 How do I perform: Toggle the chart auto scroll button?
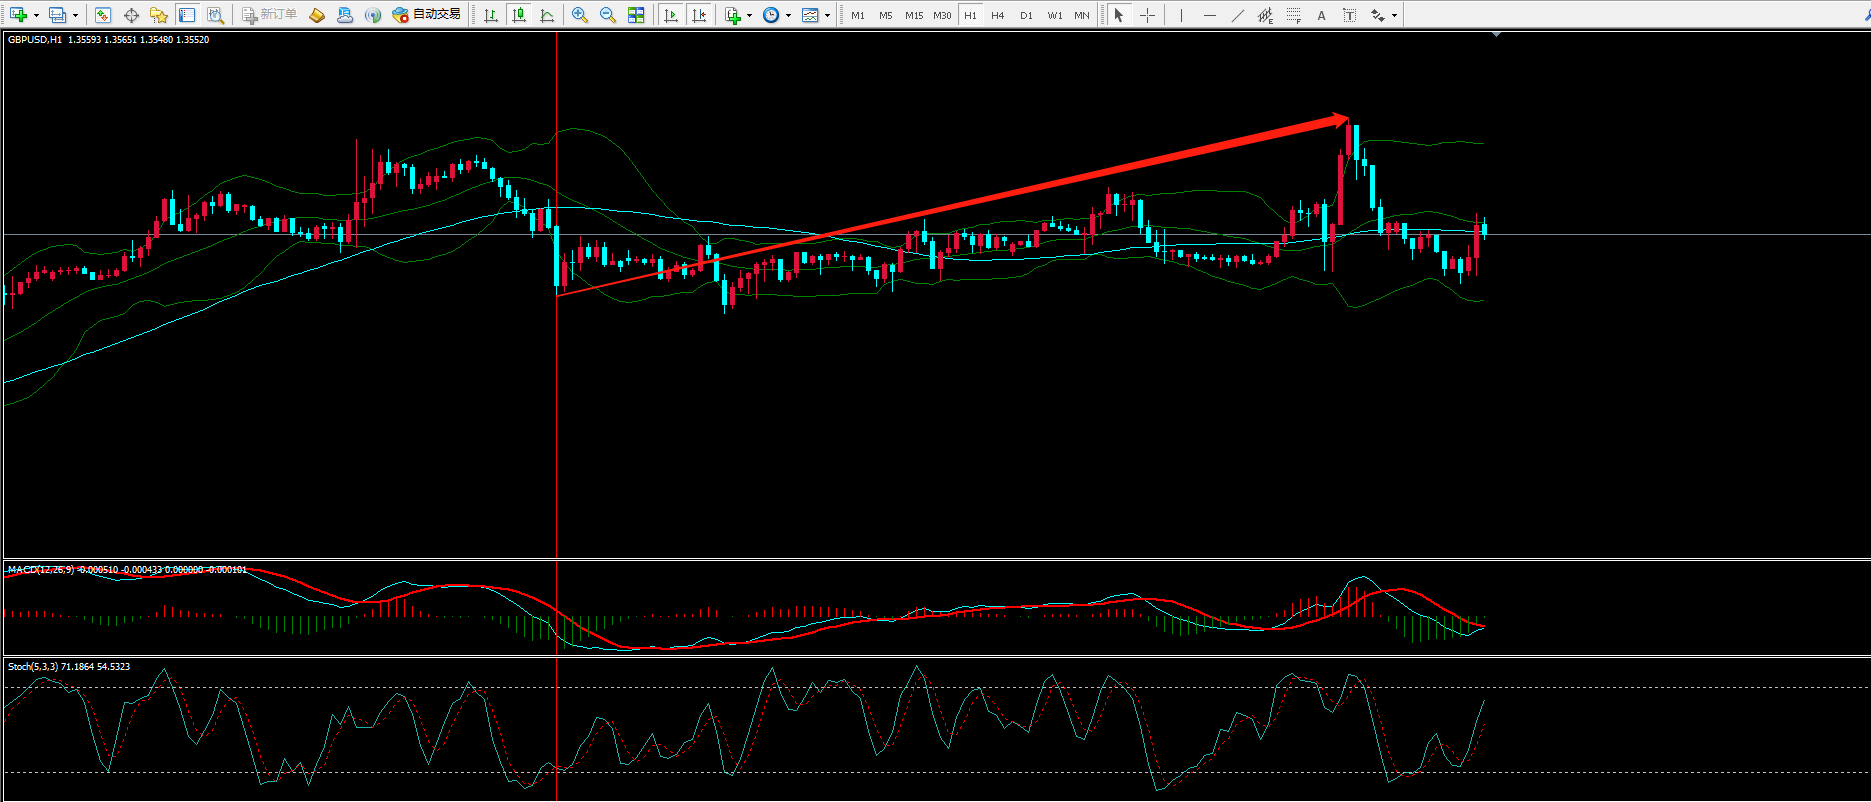(671, 15)
